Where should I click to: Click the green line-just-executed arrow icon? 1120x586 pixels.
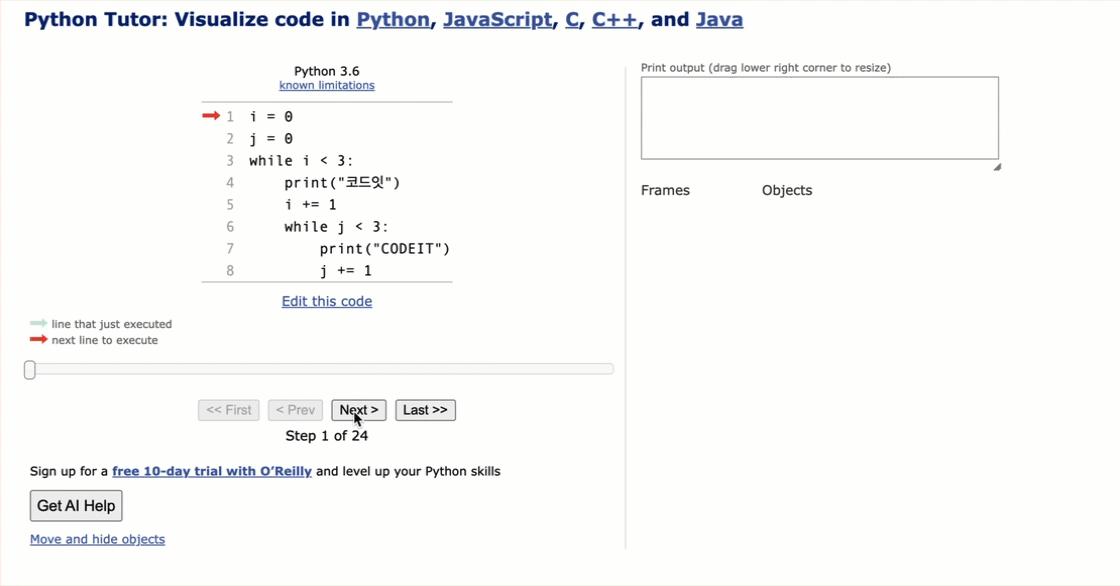[x=38, y=324]
